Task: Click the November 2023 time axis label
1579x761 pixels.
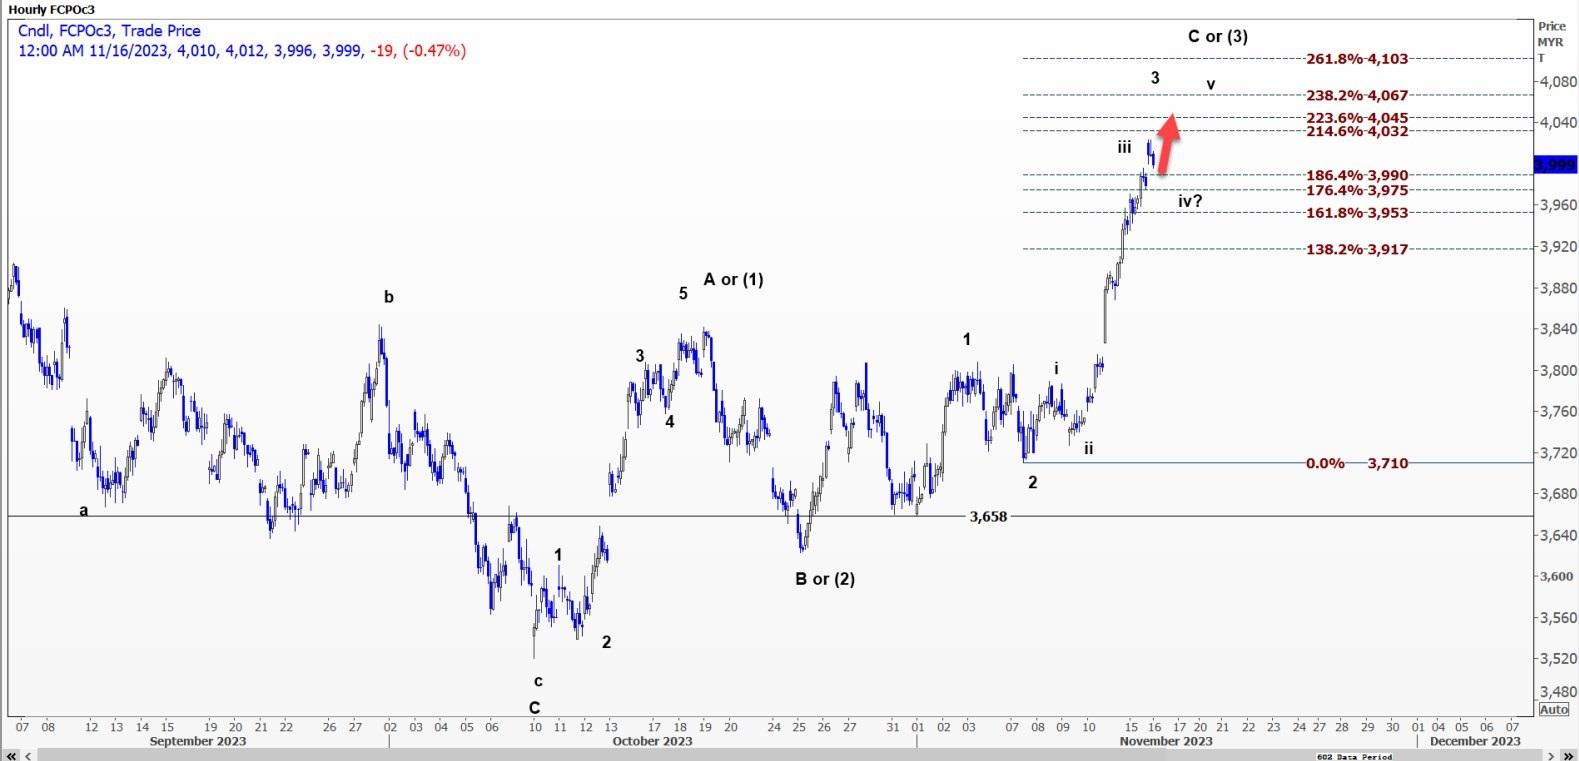Action: pyautogui.click(x=1166, y=741)
